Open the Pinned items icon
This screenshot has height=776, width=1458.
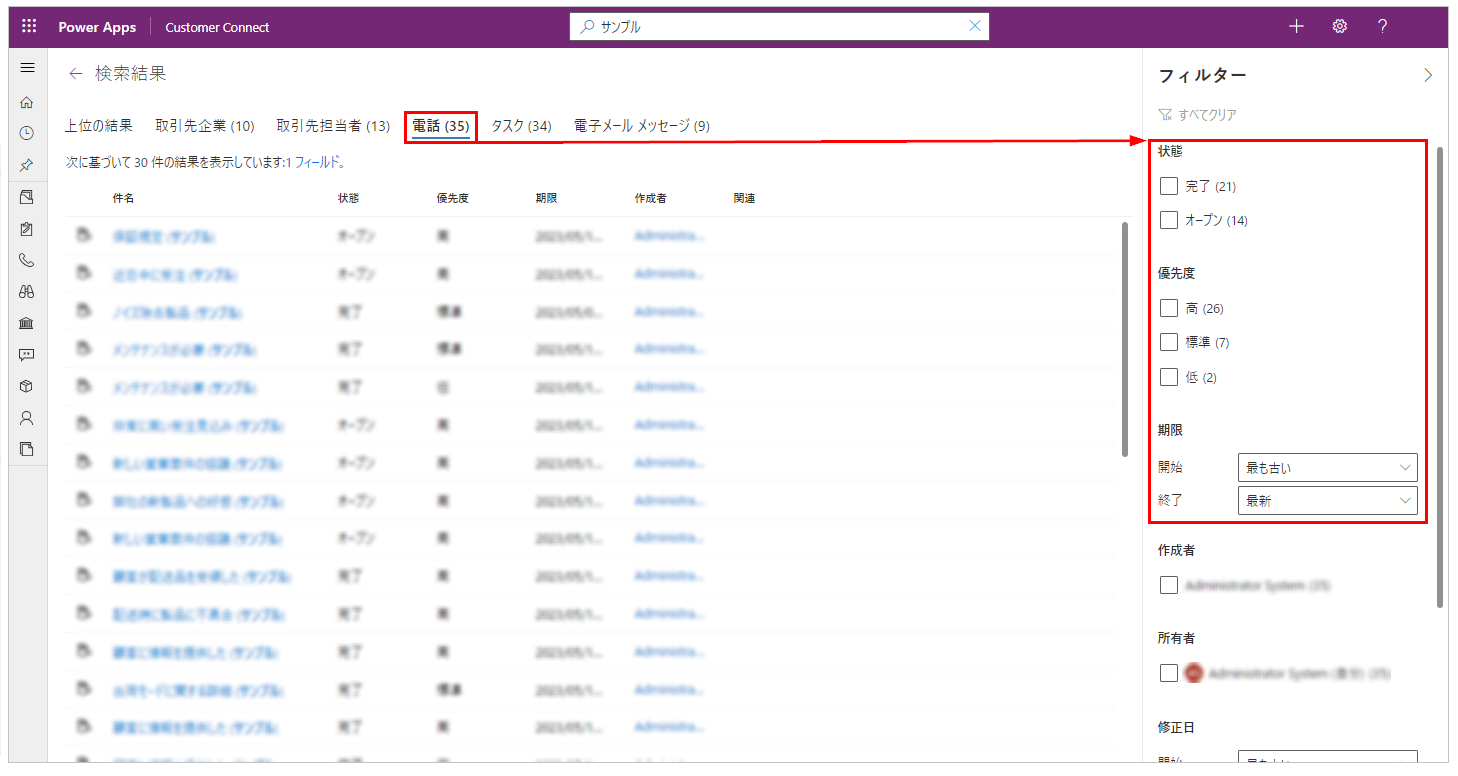tap(27, 165)
